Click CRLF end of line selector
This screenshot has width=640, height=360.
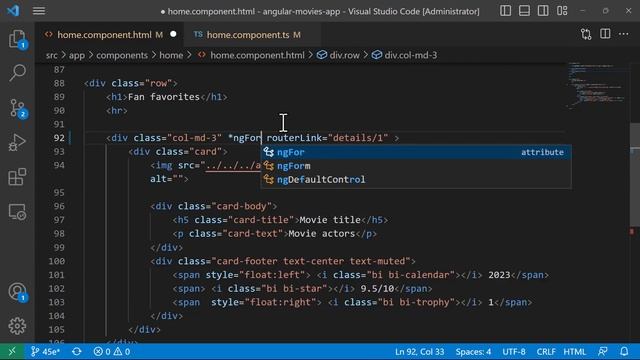(546, 351)
